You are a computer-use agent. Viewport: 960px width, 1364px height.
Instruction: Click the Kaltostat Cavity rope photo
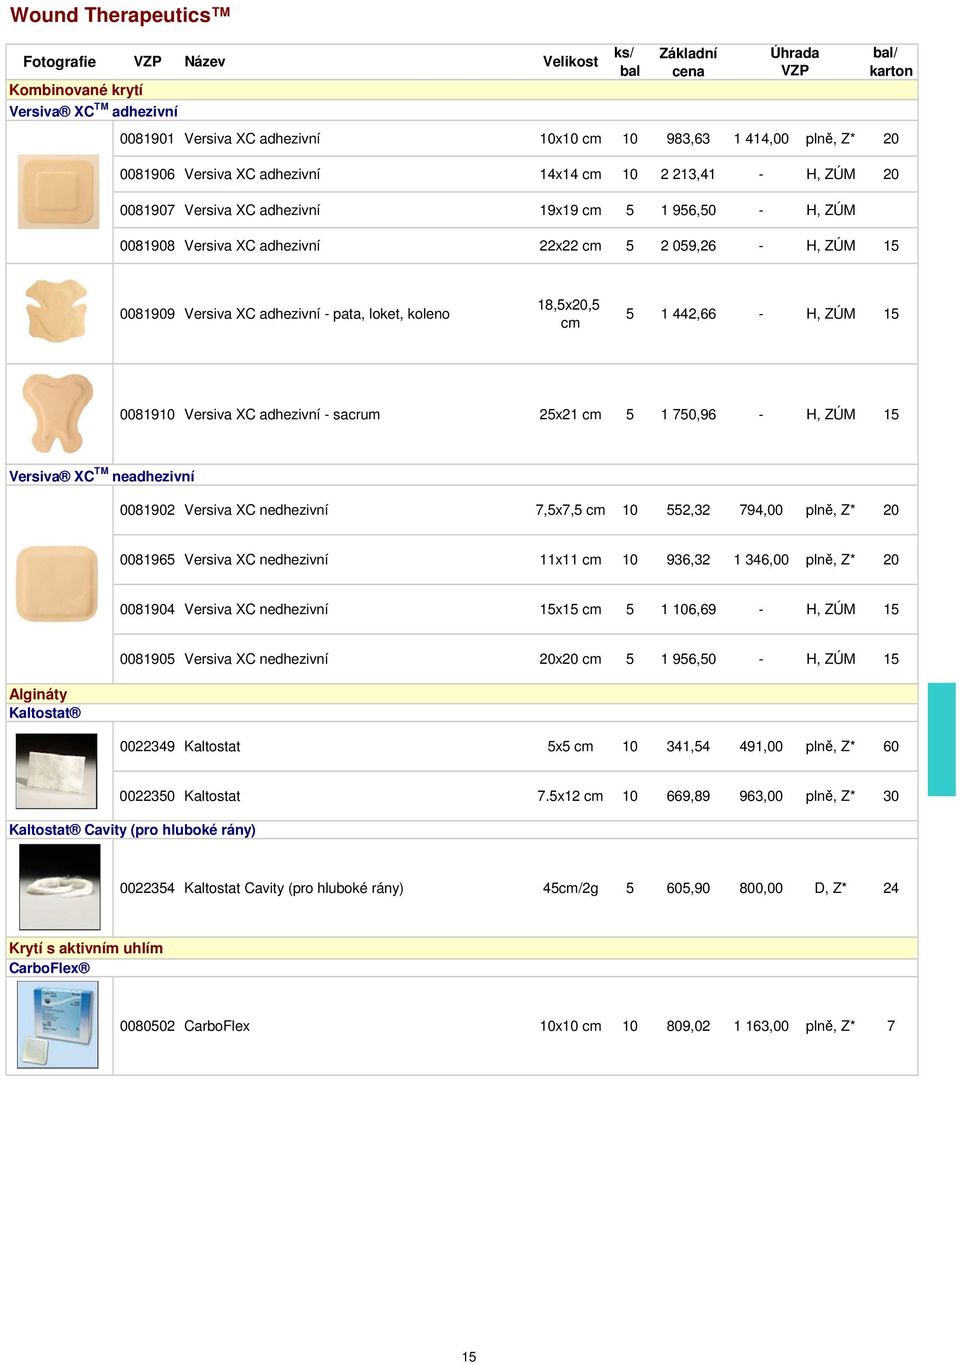point(60,887)
